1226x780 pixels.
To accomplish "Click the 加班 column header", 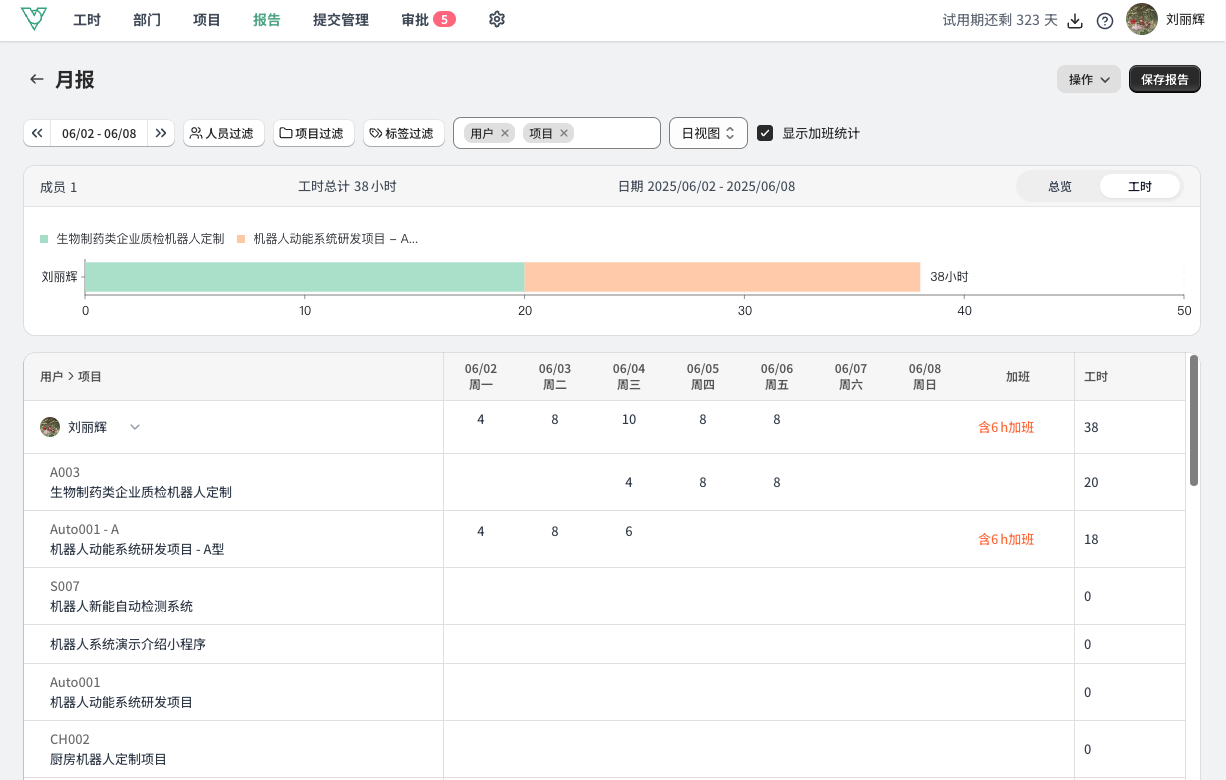I will (1018, 377).
